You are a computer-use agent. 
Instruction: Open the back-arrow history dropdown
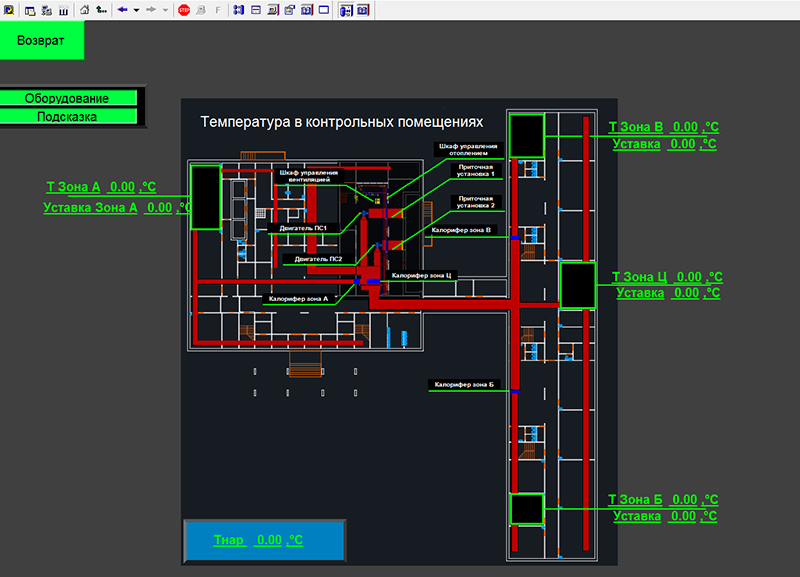tap(135, 10)
